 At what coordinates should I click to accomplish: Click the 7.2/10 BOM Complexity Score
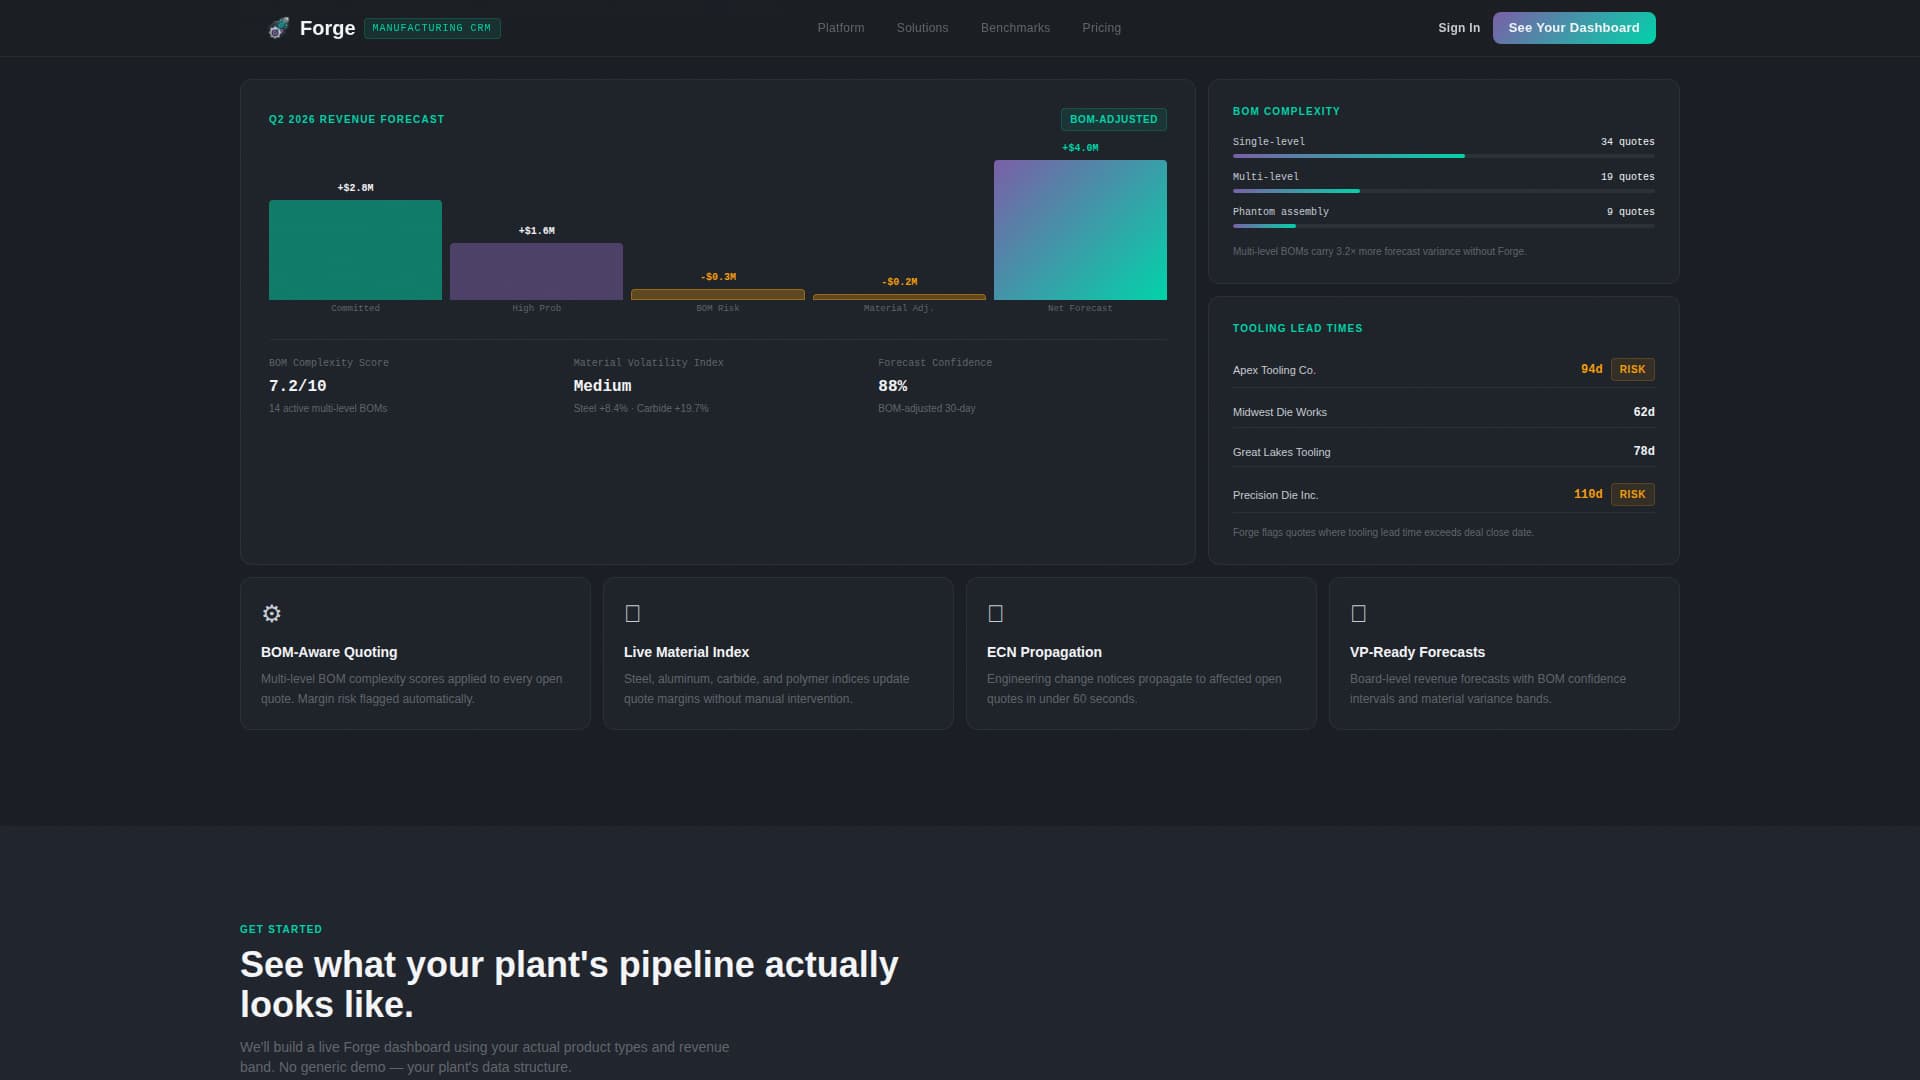297,386
